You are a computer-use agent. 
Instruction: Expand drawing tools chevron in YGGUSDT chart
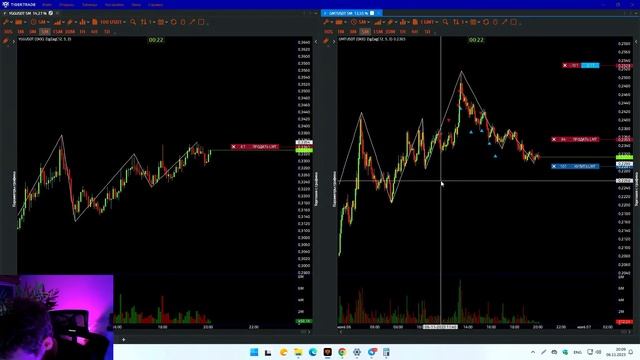[x=13, y=41]
